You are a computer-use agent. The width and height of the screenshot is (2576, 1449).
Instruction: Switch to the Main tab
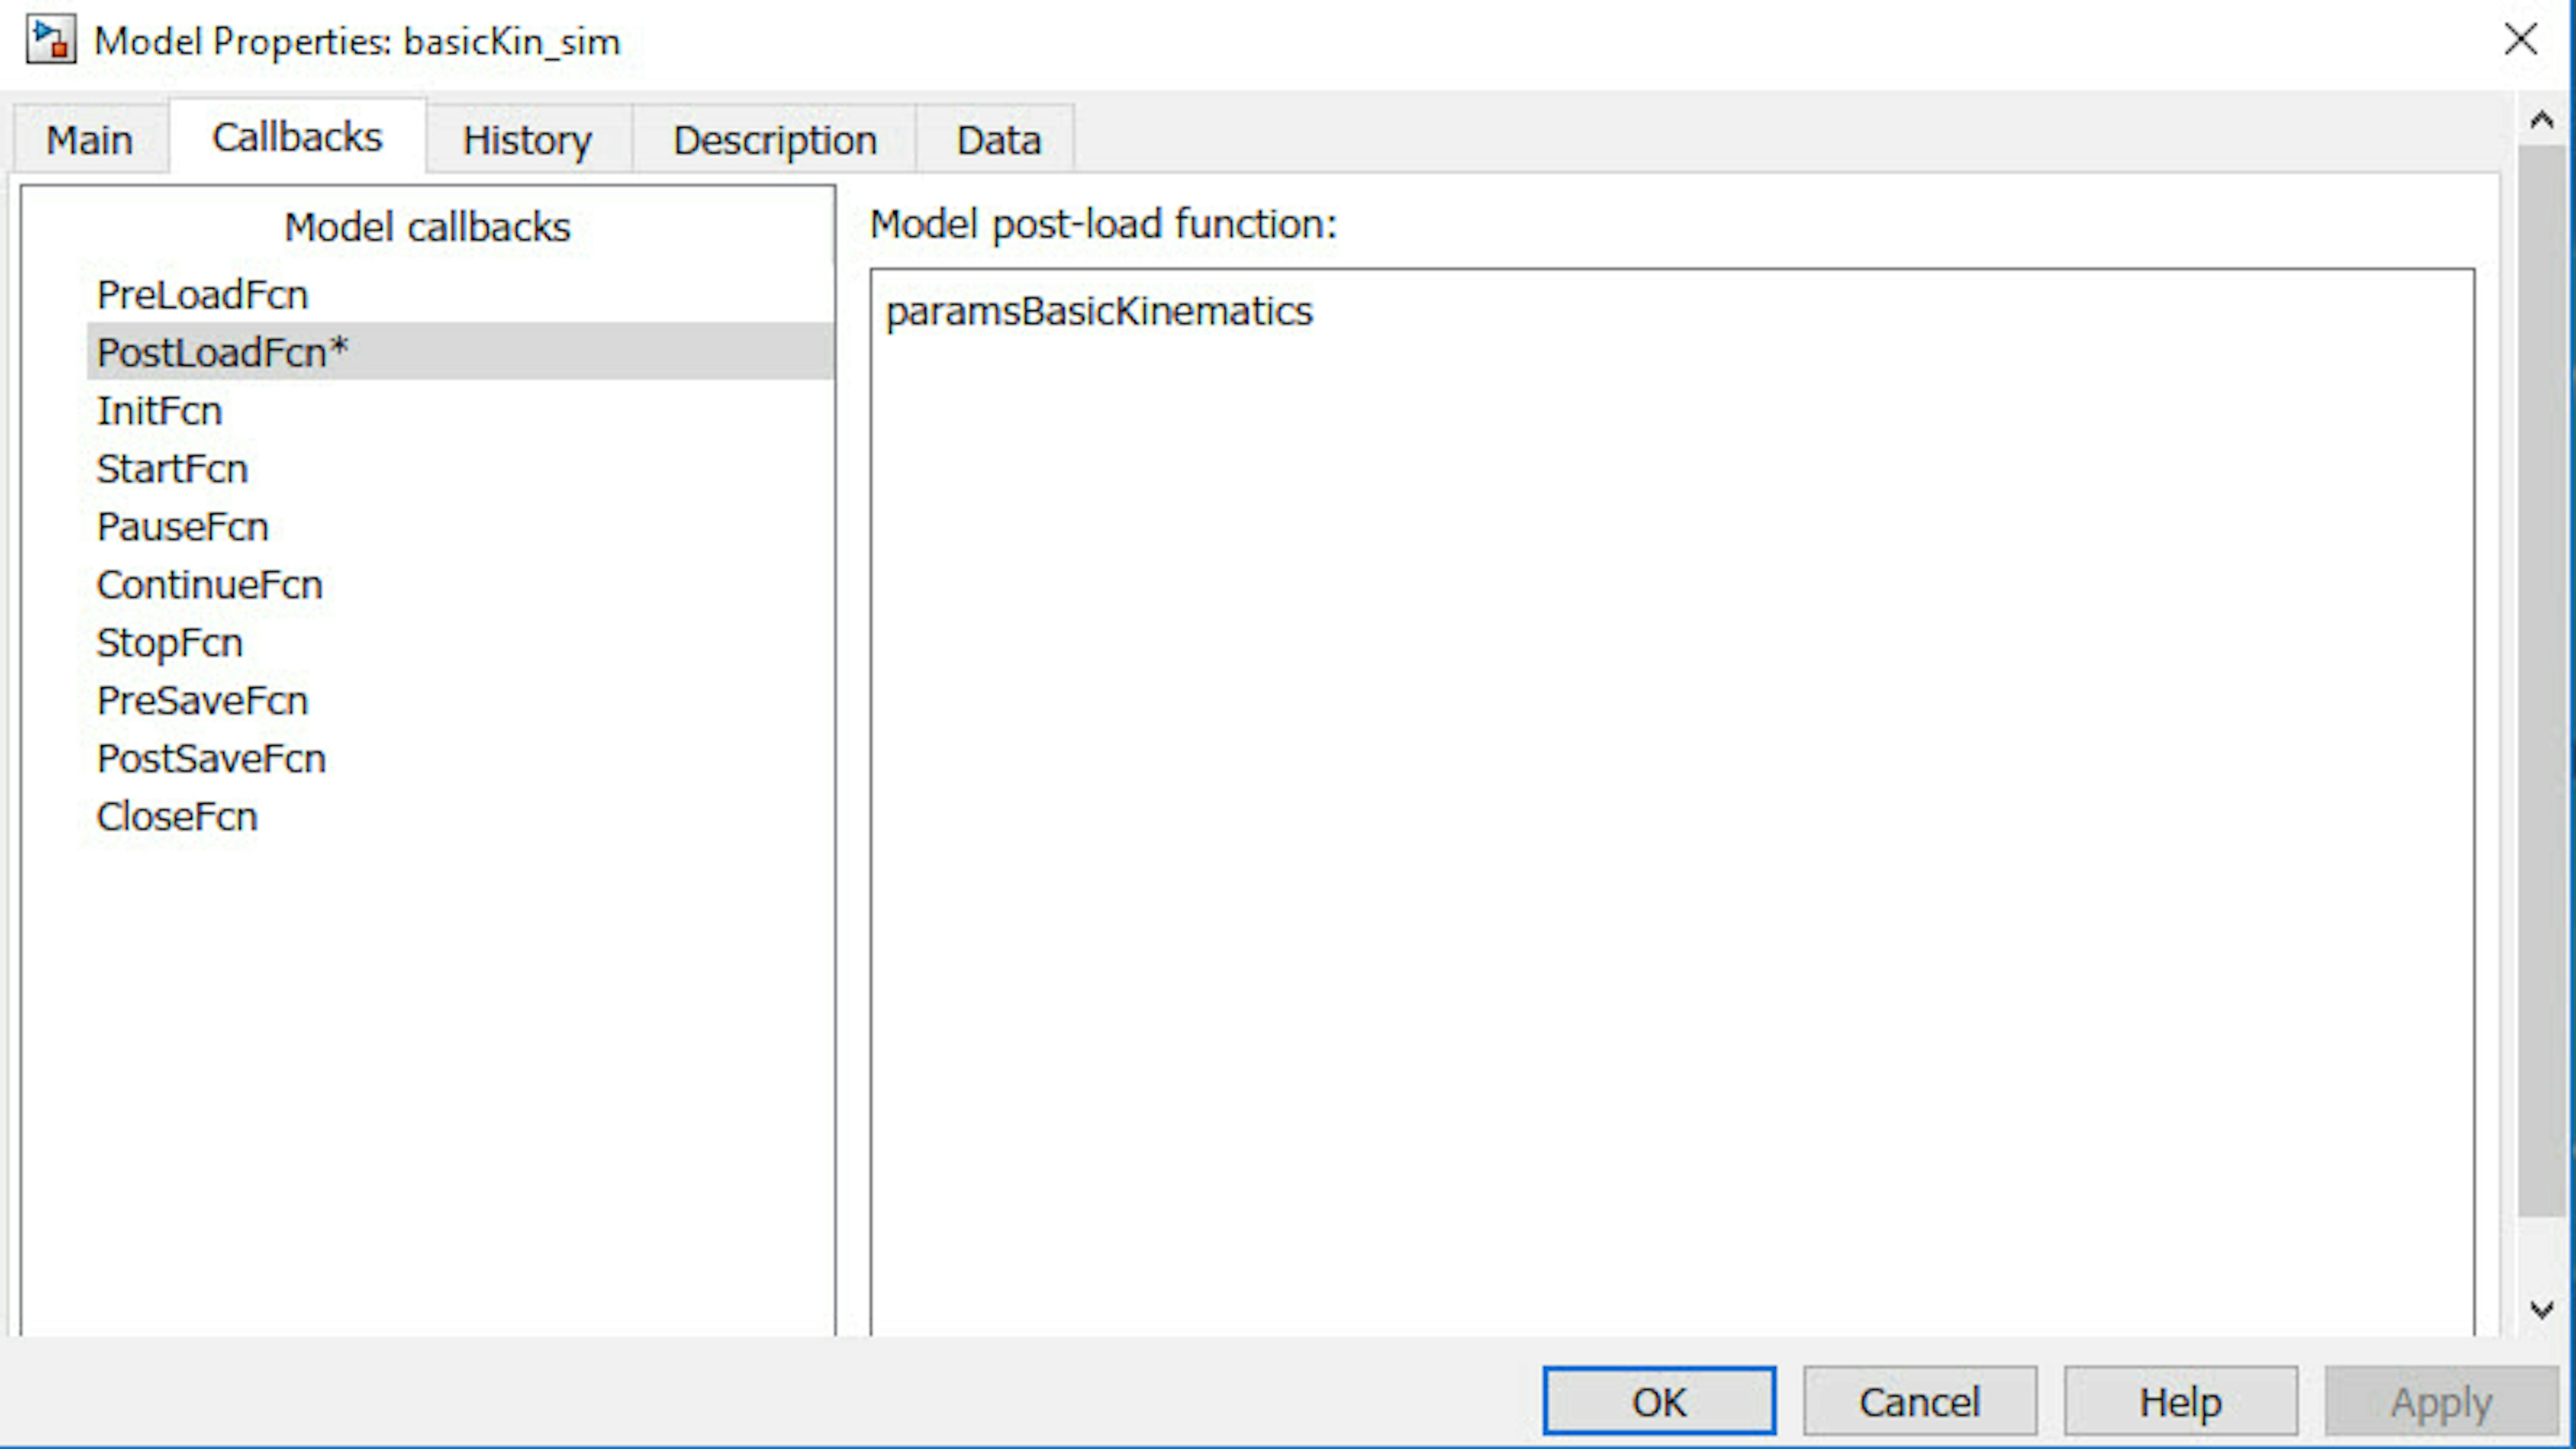coord(90,139)
